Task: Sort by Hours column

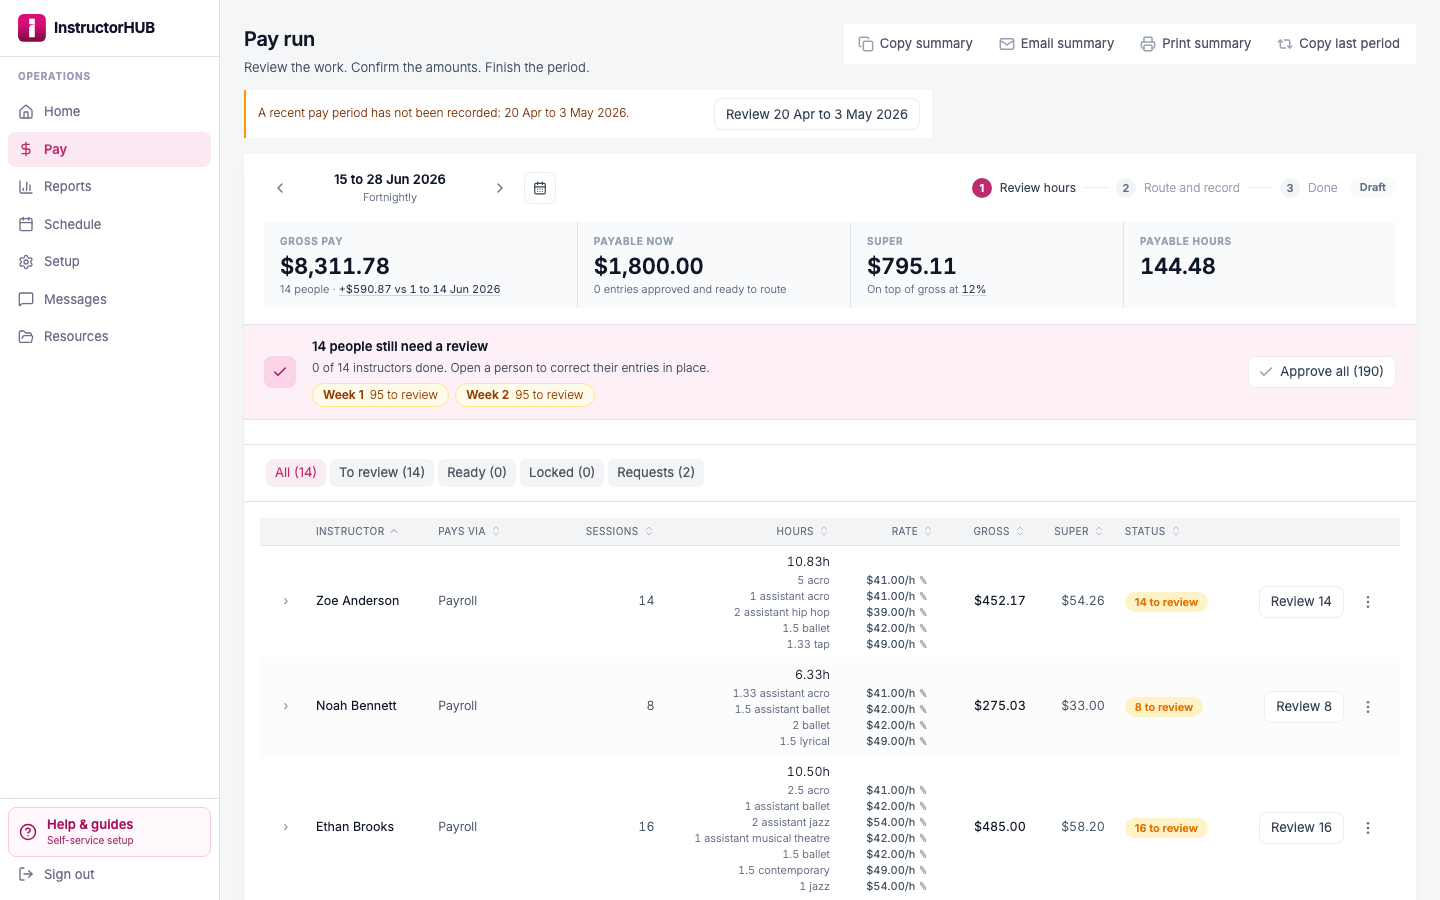Action: coord(802,532)
